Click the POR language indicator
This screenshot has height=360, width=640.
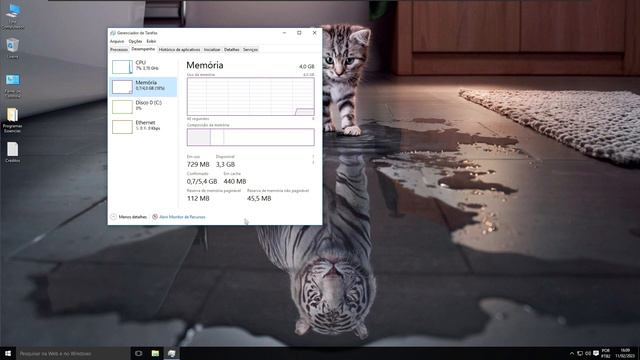pos(606,353)
